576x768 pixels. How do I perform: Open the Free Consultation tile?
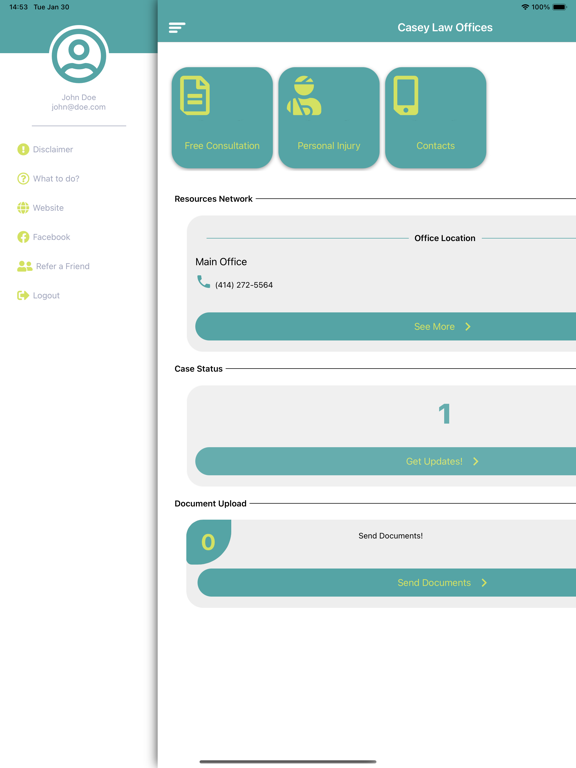[x=222, y=118]
